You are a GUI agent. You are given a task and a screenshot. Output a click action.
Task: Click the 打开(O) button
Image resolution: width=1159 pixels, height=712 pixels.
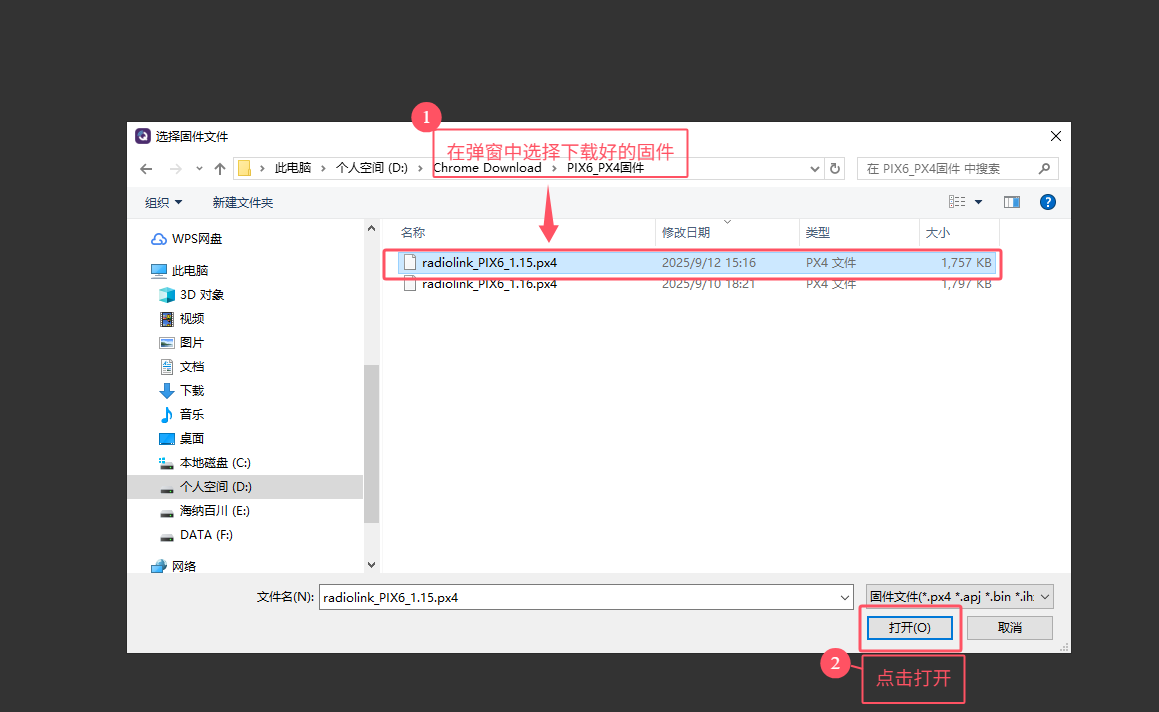click(x=909, y=628)
